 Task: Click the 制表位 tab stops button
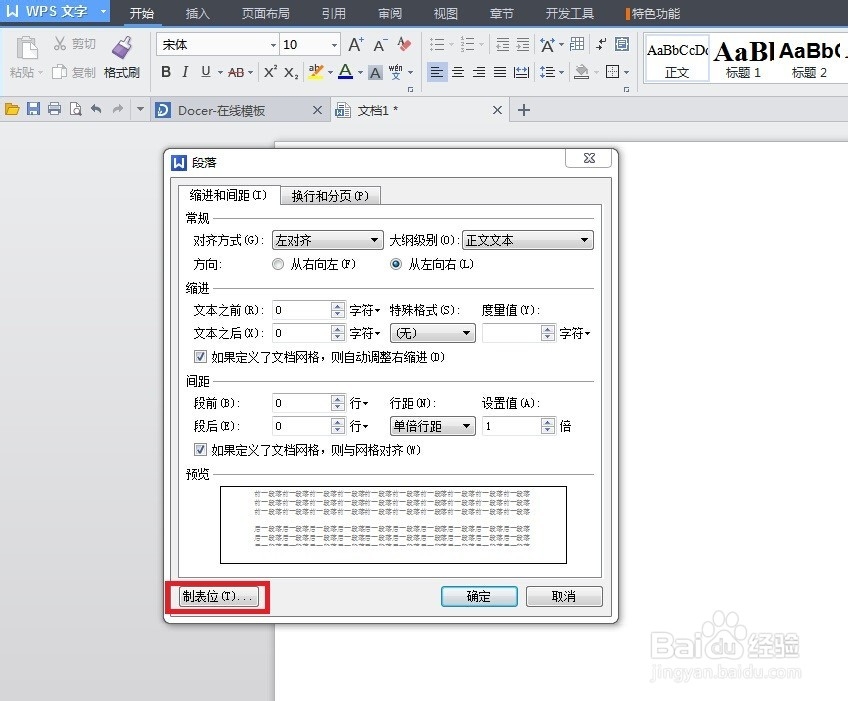point(216,596)
